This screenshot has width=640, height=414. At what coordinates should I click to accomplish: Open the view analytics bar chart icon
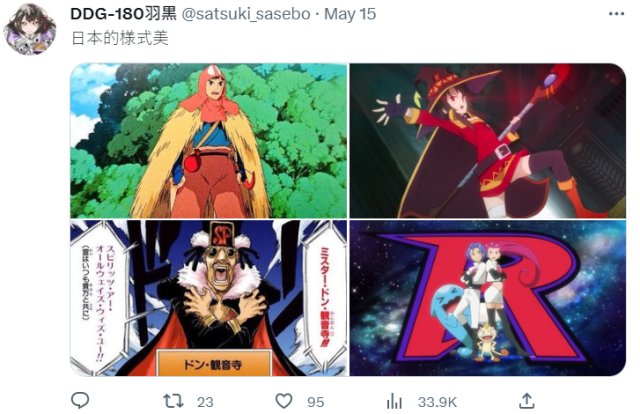tap(394, 401)
